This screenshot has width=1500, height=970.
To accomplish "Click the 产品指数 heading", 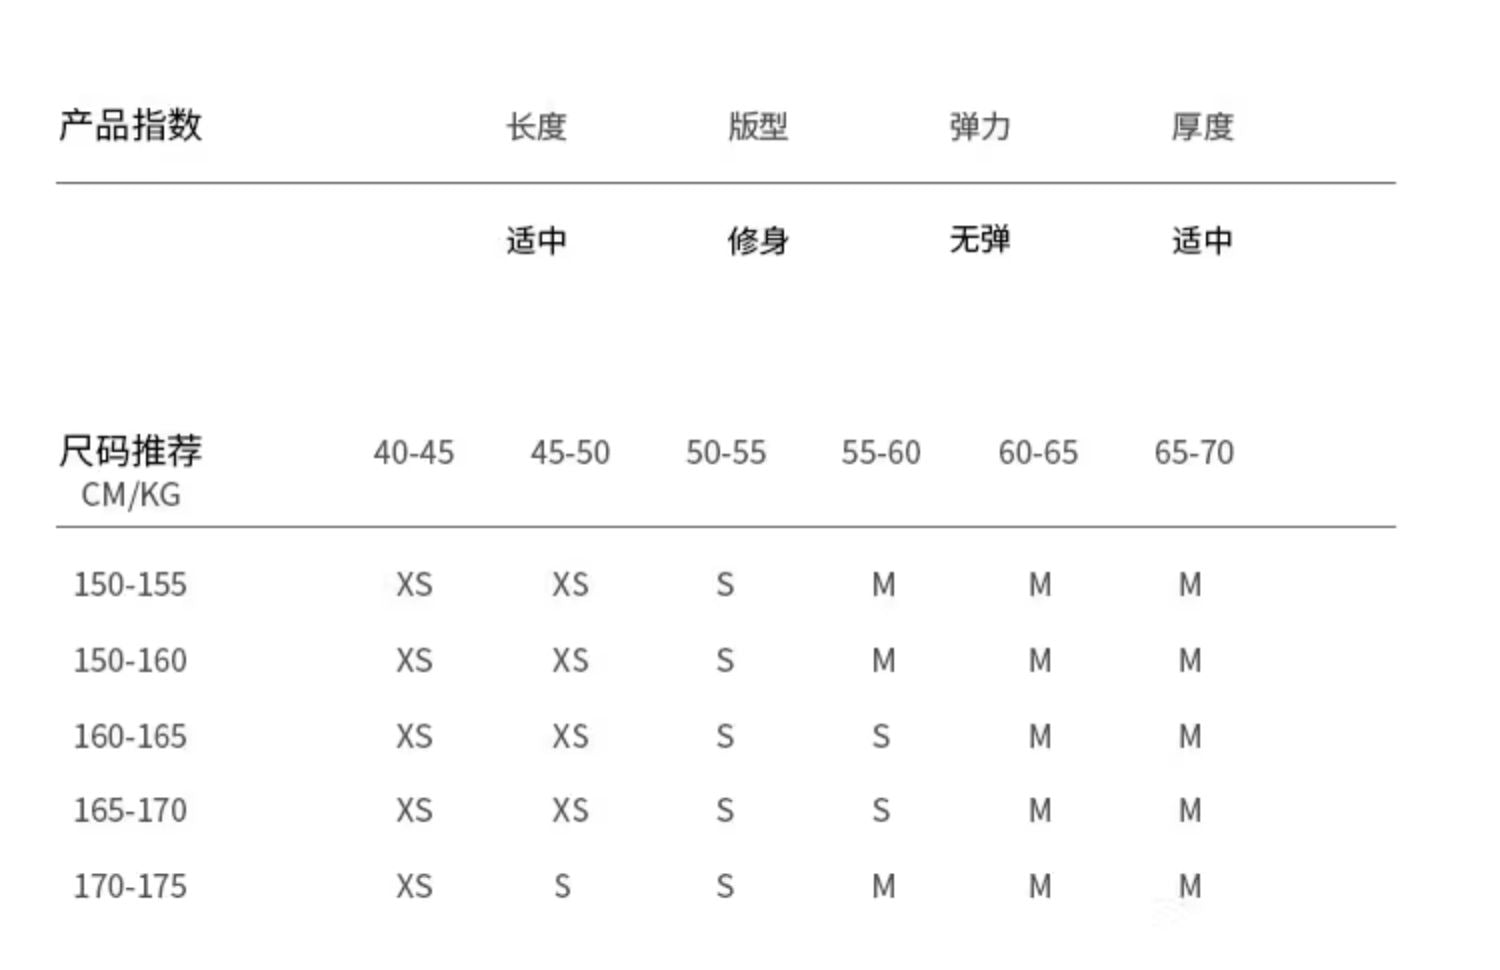I will click(131, 126).
